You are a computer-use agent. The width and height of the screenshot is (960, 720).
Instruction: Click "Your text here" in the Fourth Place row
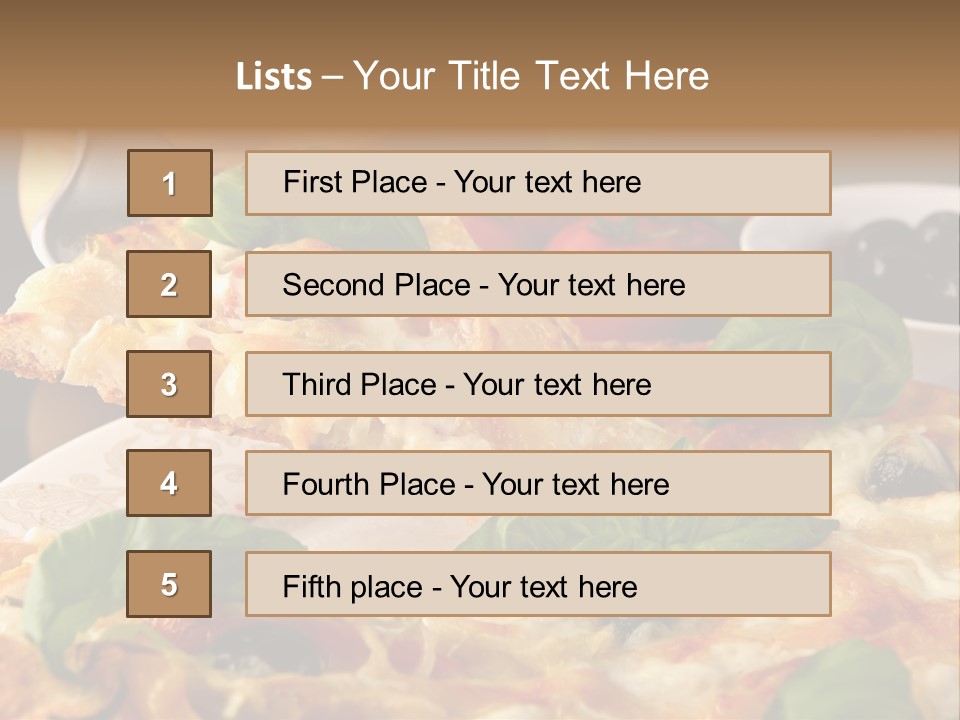tap(576, 485)
